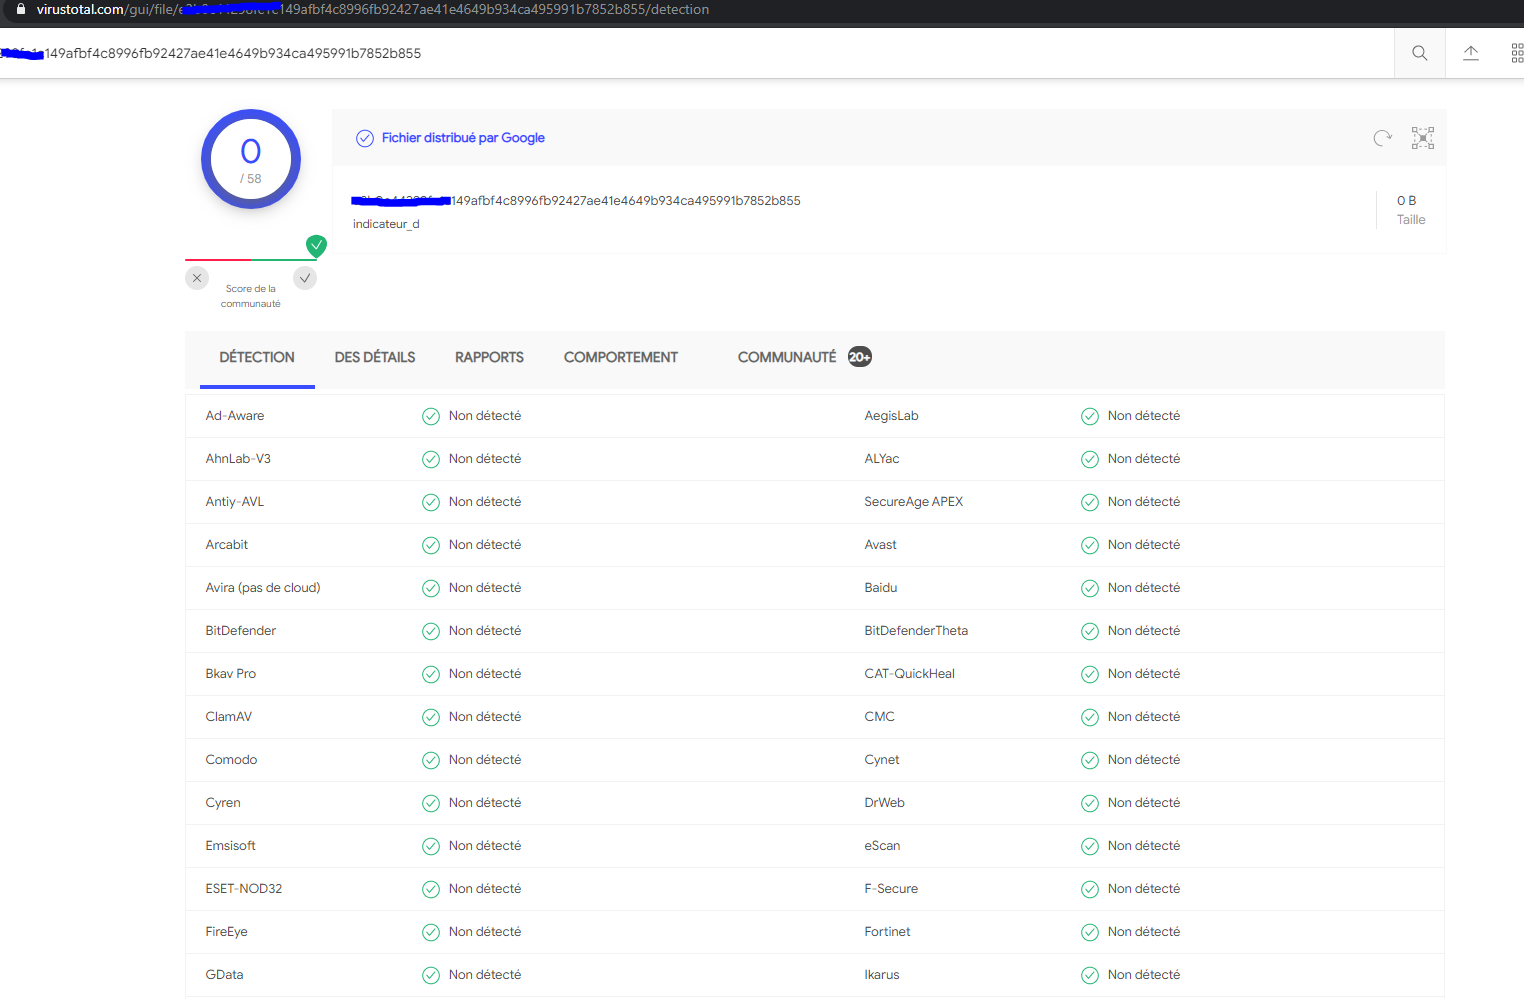Open the similarity graph icon
1524x999 pixels.
(x=1423, y=138)
